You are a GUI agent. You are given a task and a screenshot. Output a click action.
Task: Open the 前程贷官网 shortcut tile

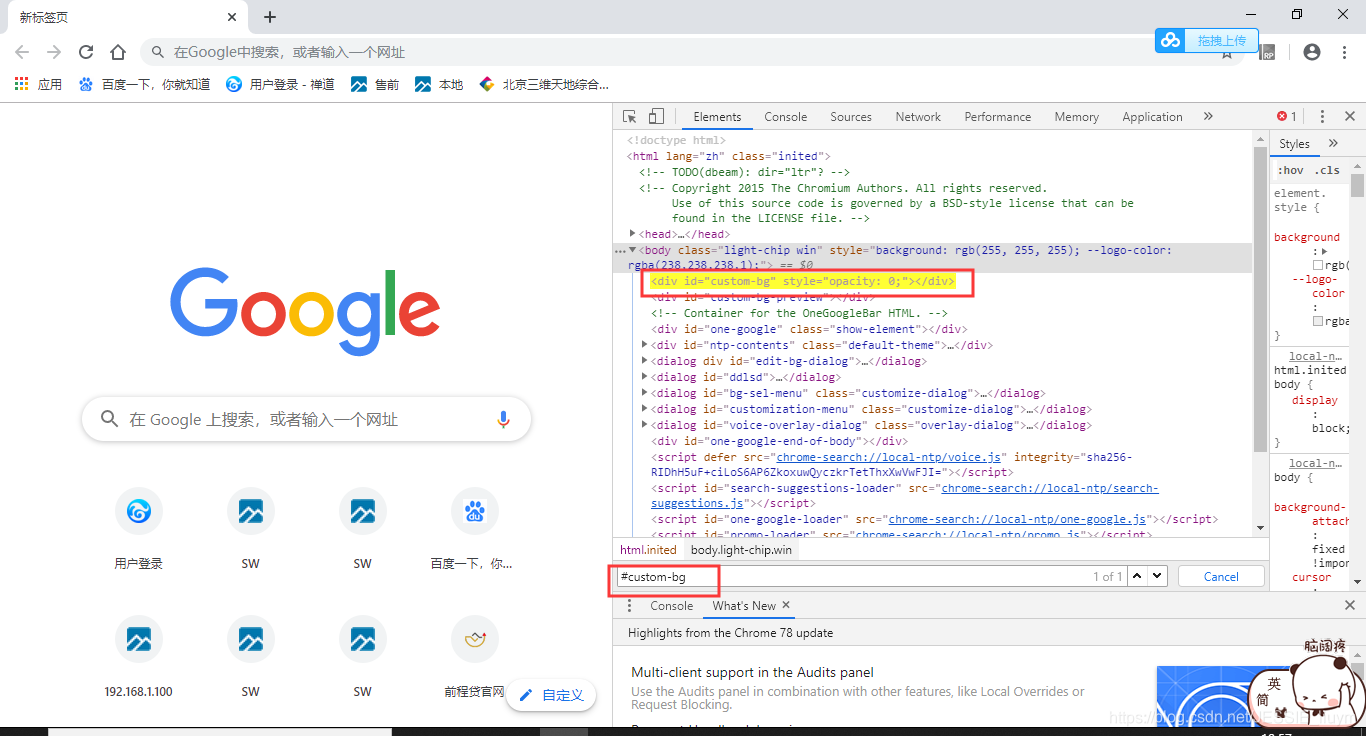pos(474,657)
